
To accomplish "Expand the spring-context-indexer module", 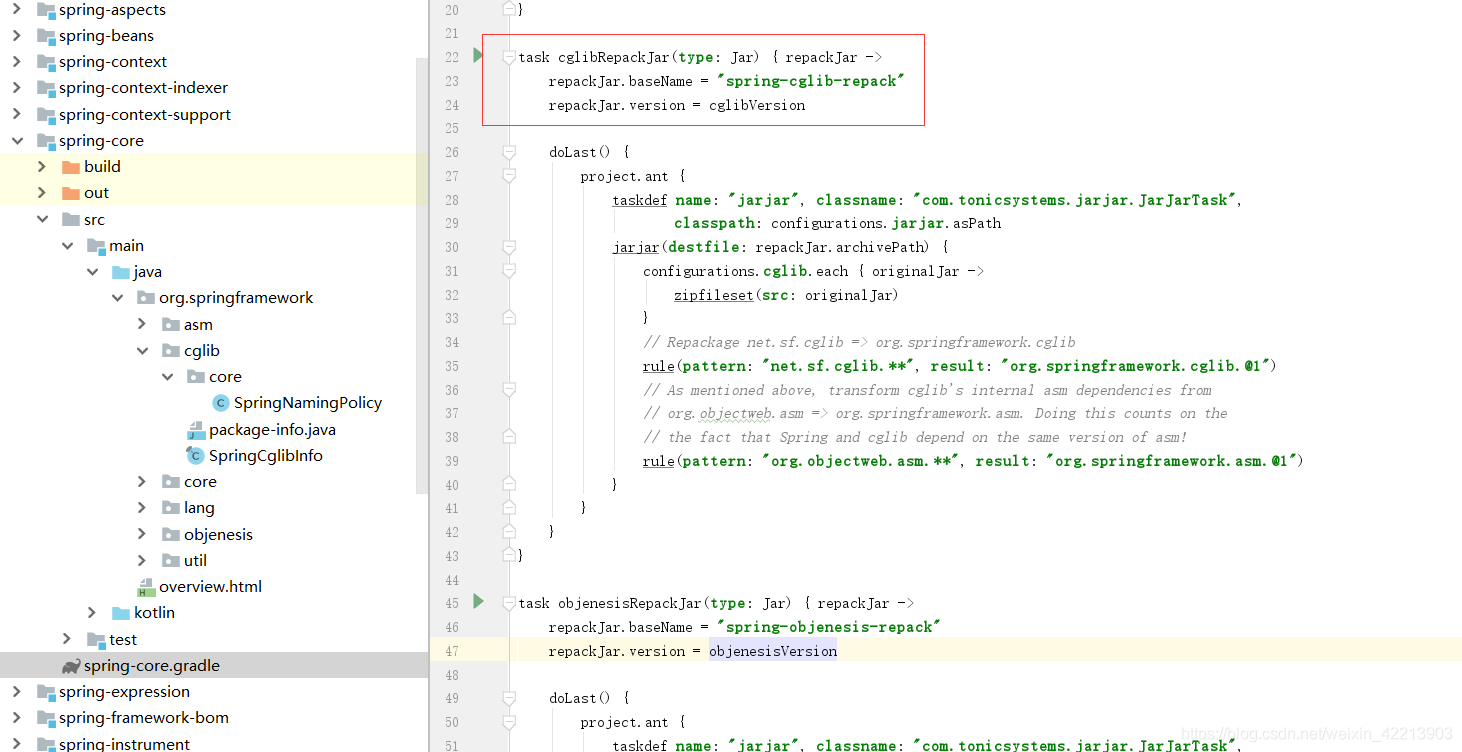I will (17, 88).
